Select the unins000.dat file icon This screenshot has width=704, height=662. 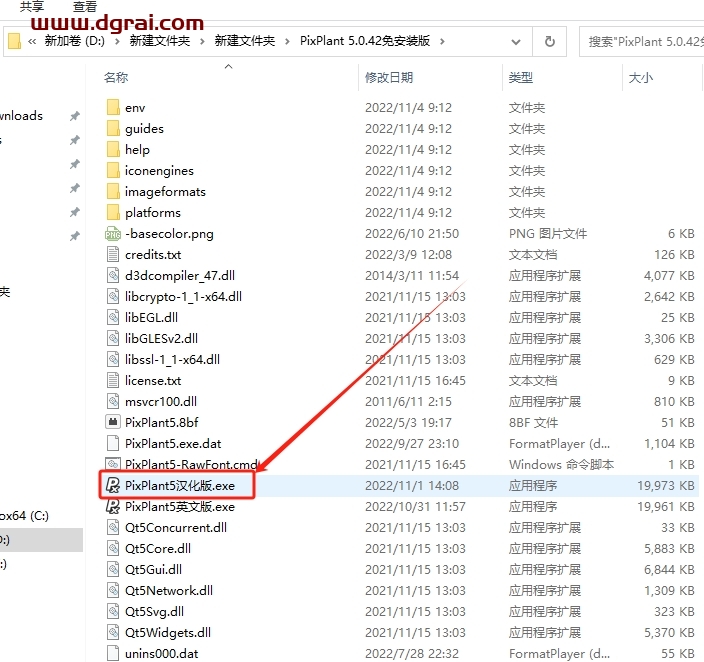coord(113,653)
